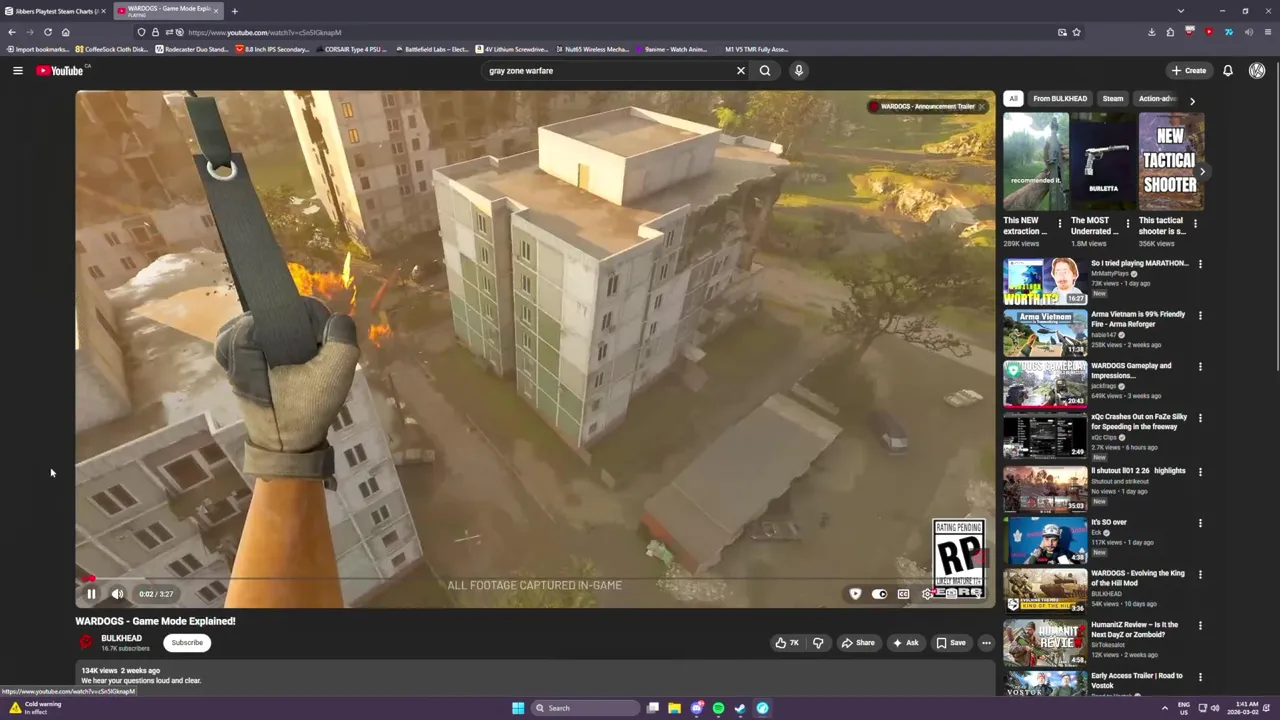Like the video with thumbs up
The height and width of the screenshot is (720, 1280).
click(787, 643)
